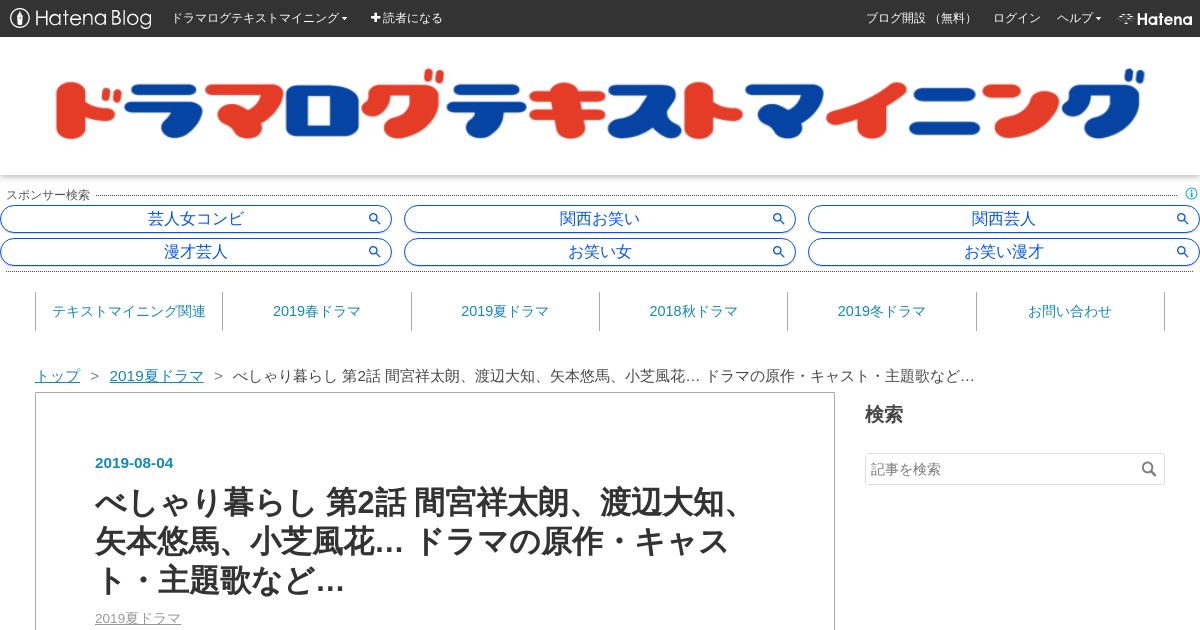Search sponsor term お笑い女

(x=600, y=252)
